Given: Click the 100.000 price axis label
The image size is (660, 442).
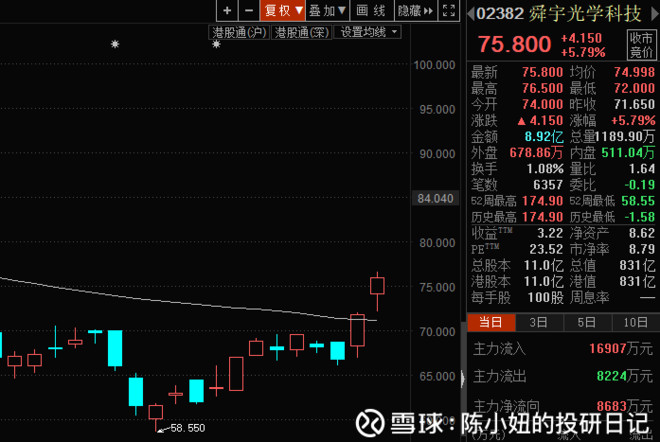Looking at the screenshot, I should pyautogui.click(x=434, y=65).
